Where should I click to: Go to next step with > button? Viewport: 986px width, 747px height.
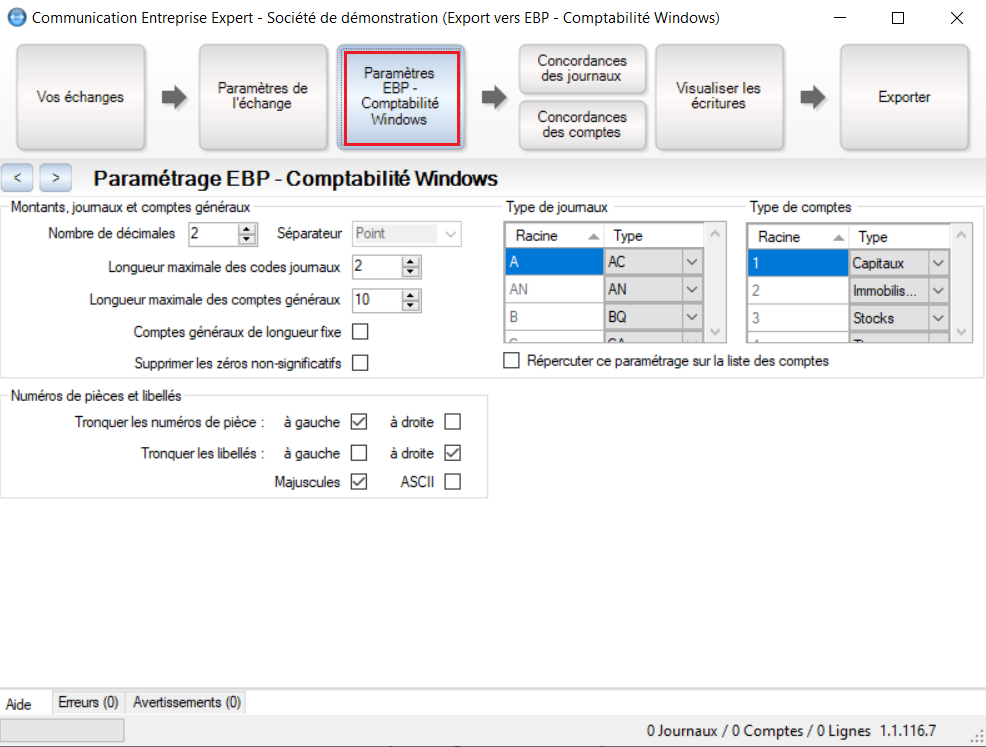[55, 178]
